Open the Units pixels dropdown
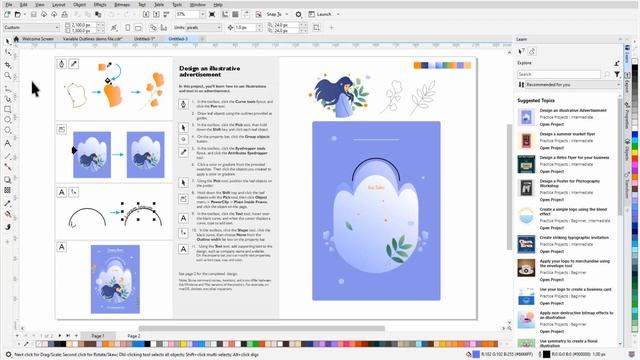Screen dimensions: 640x360 click(x=203, y=28)
